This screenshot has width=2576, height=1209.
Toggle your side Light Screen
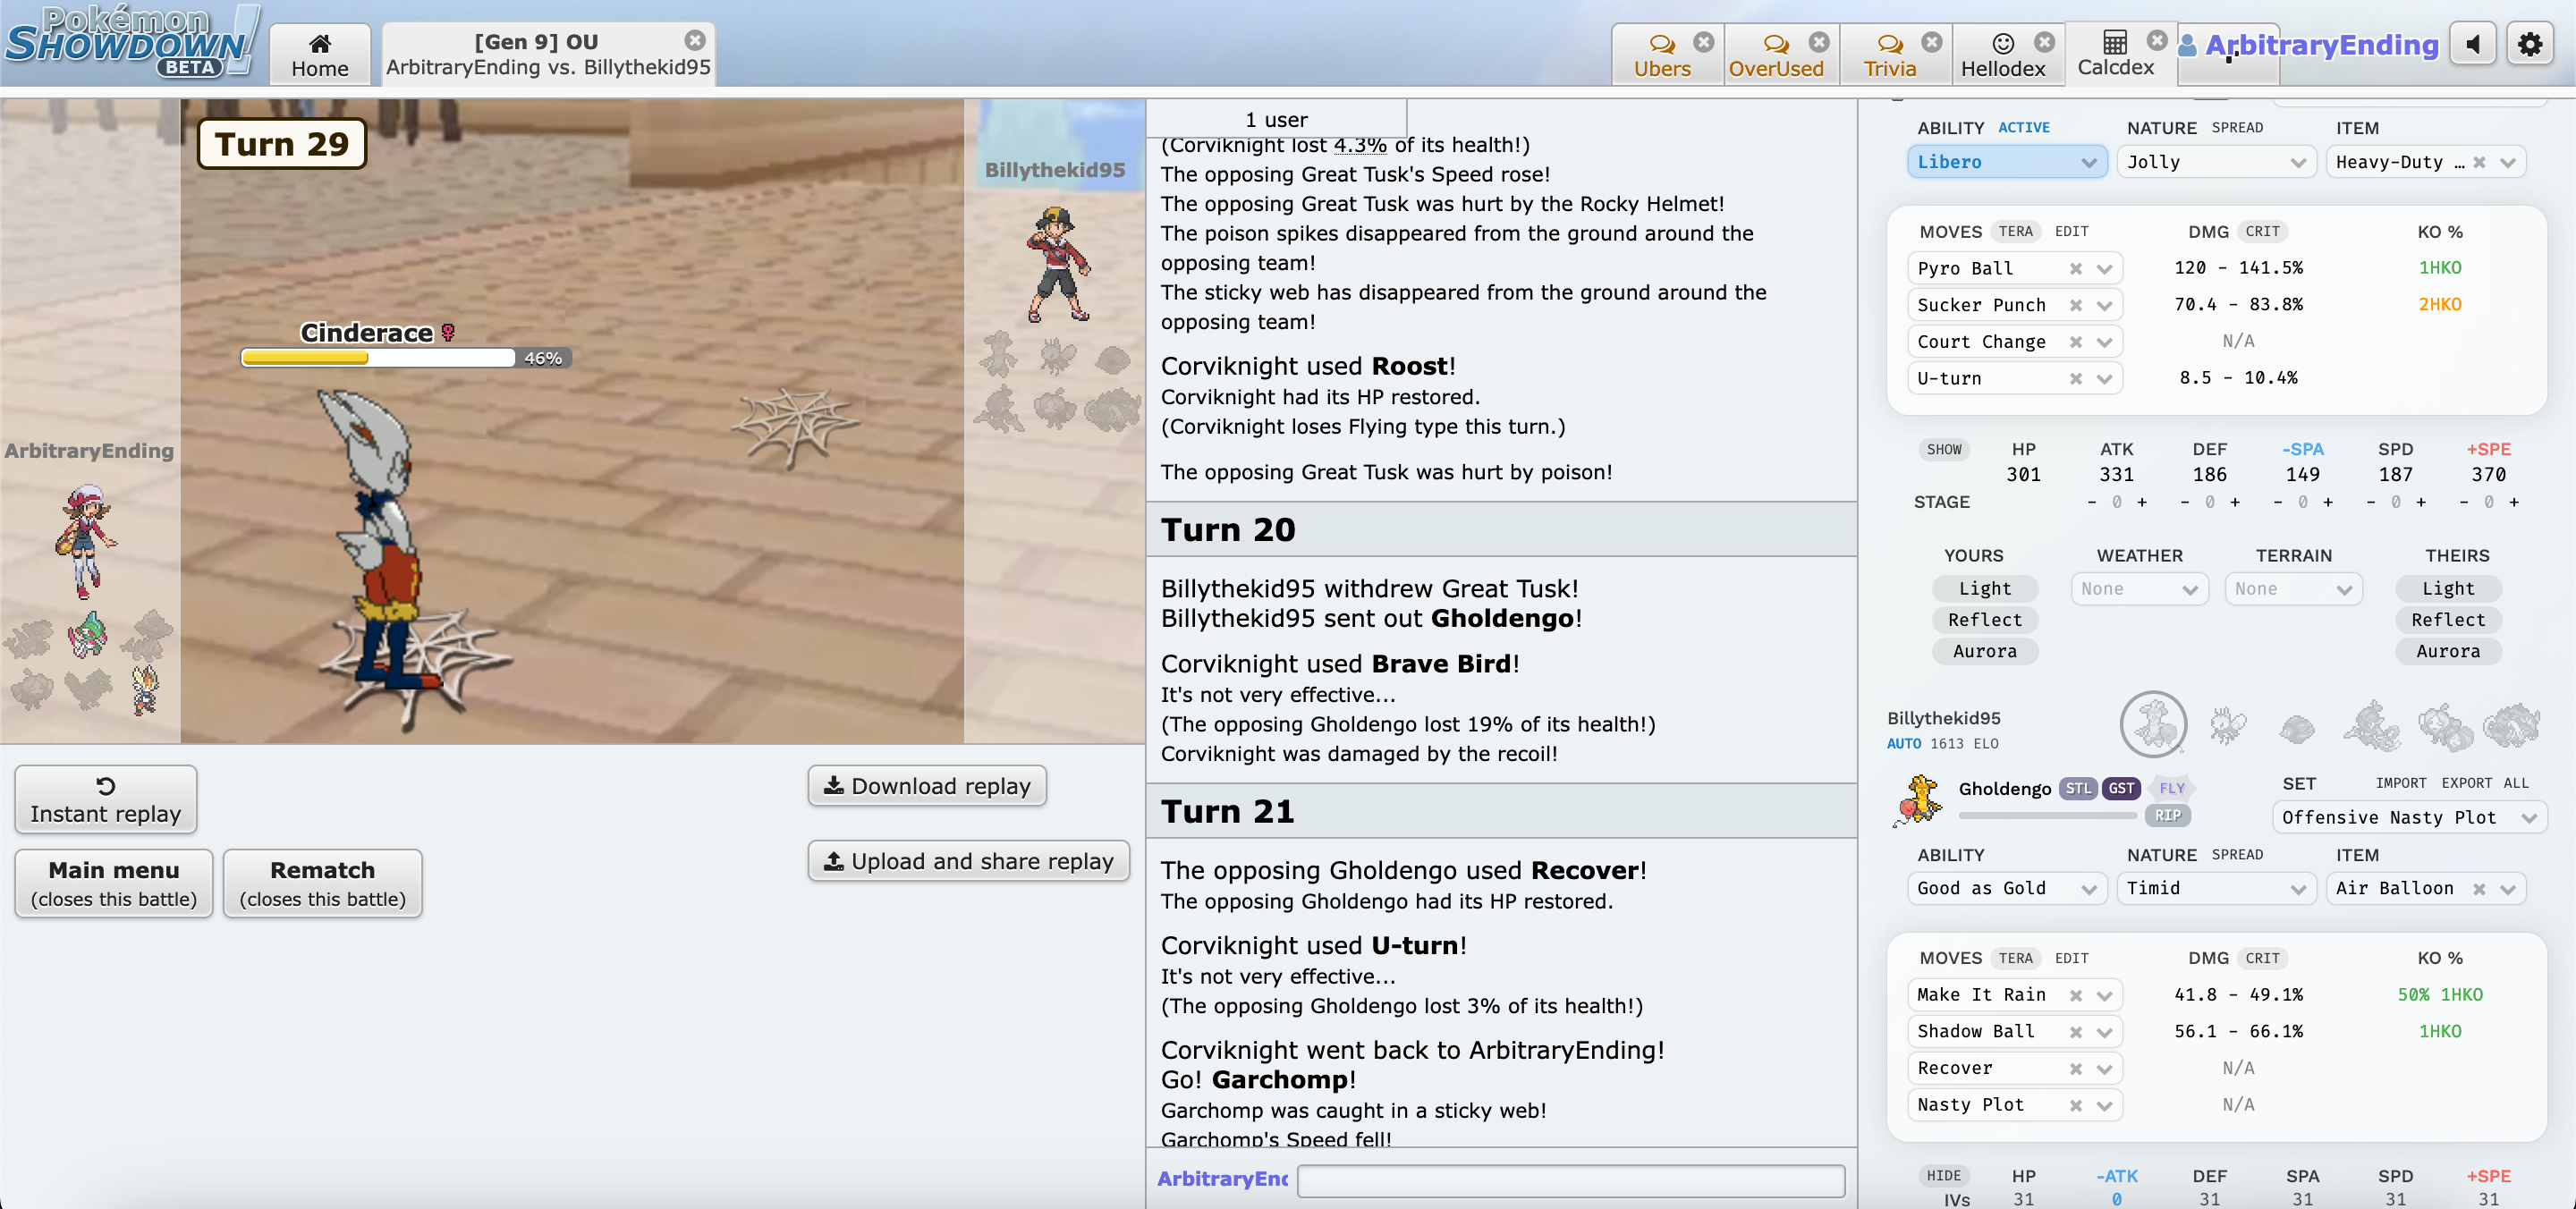[x=1984, y=588]
